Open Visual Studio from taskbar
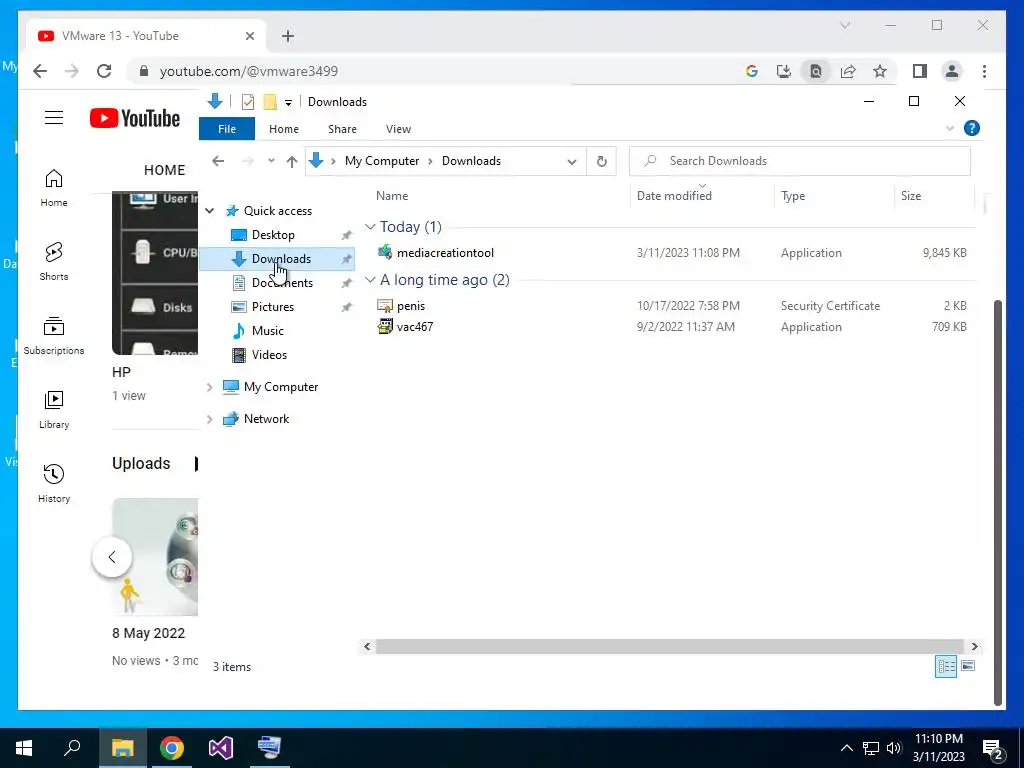 [221, 748]
